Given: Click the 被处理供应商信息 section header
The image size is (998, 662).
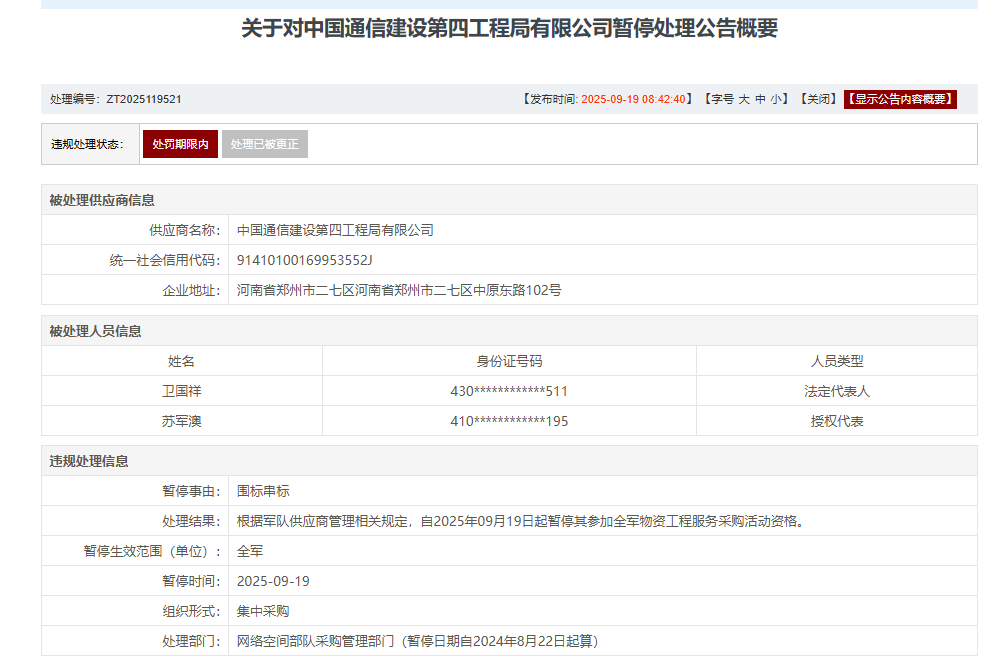Looking at the screenshot, I should [x=102, y=201].
